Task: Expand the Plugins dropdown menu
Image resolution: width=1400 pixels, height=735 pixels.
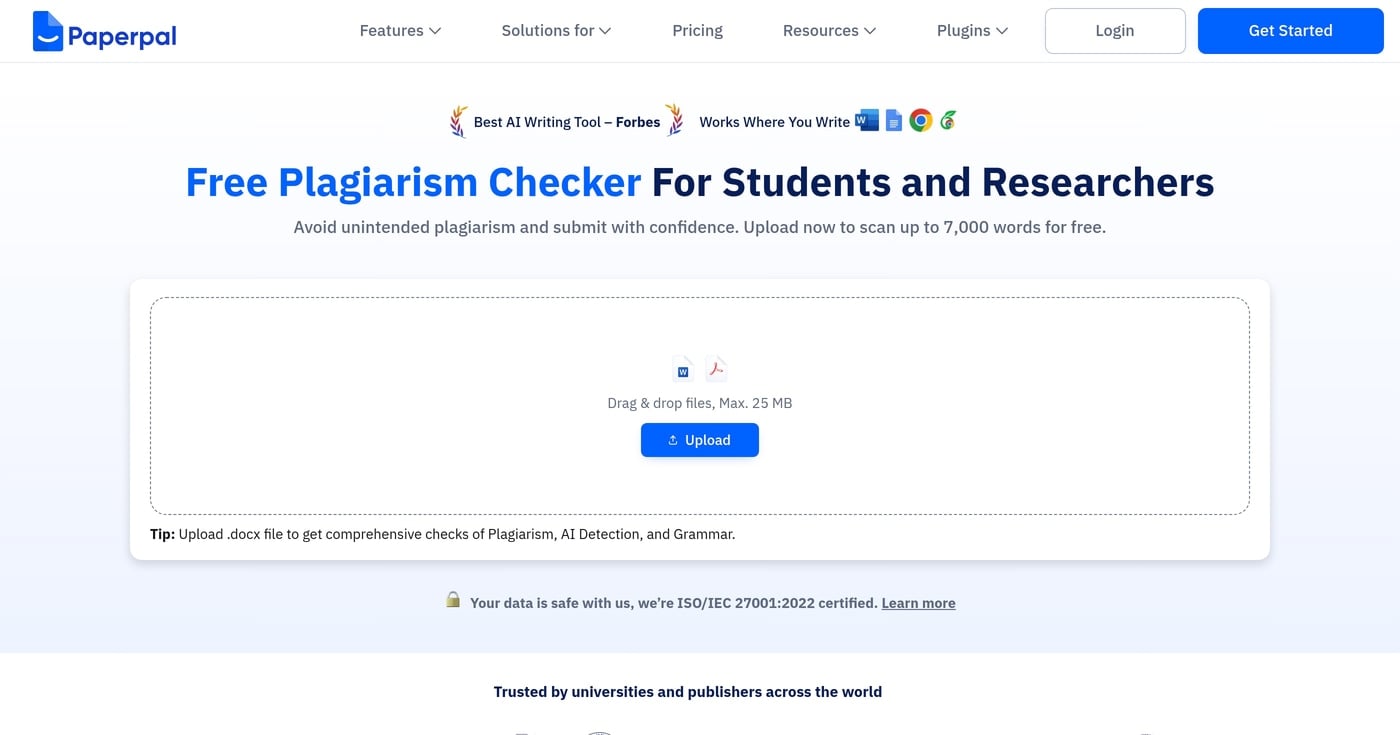Action: click(972, 31)
